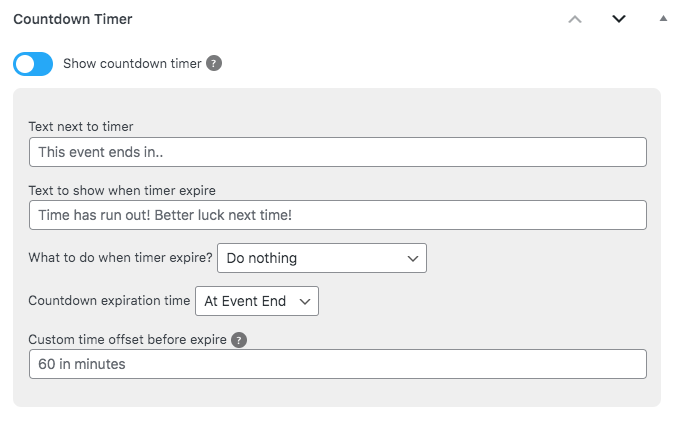This screenshot has width=678, height=422.
Task: Click the Text to show when timer expire label
Action: 122,191
